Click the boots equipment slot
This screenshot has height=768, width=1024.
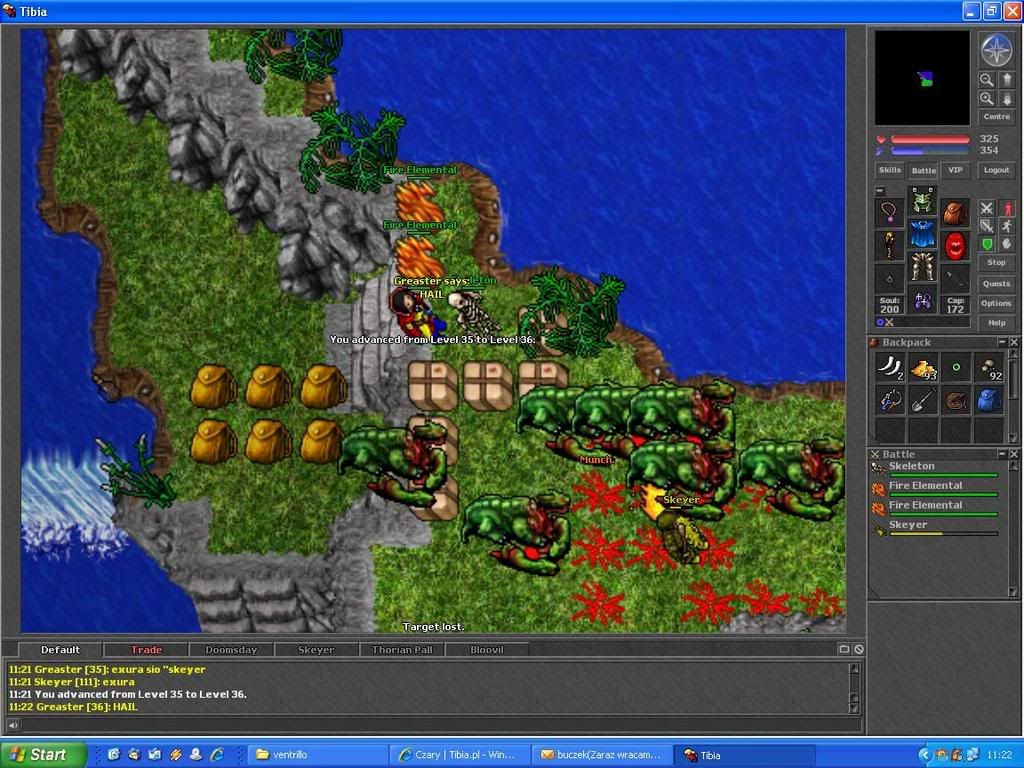click(x=922, y=300)
